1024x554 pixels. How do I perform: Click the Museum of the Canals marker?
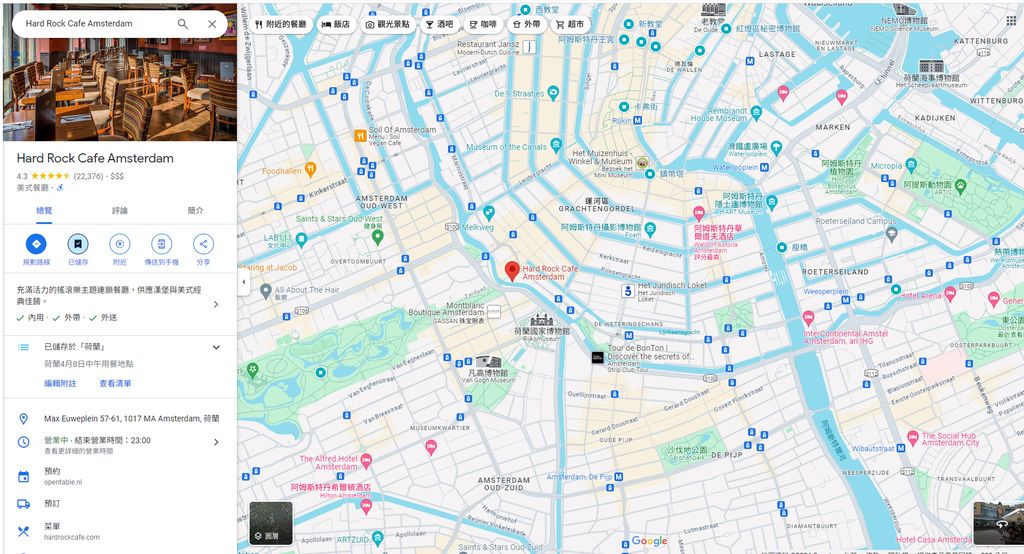click(556, 144)
